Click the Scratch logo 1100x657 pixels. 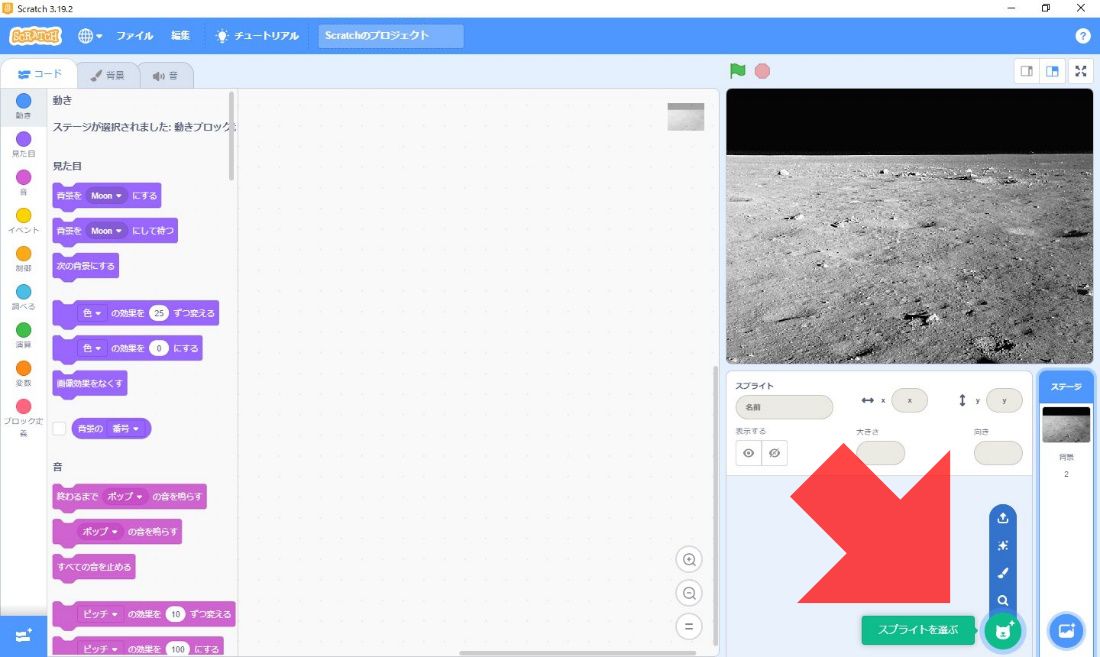coord(36,36)
